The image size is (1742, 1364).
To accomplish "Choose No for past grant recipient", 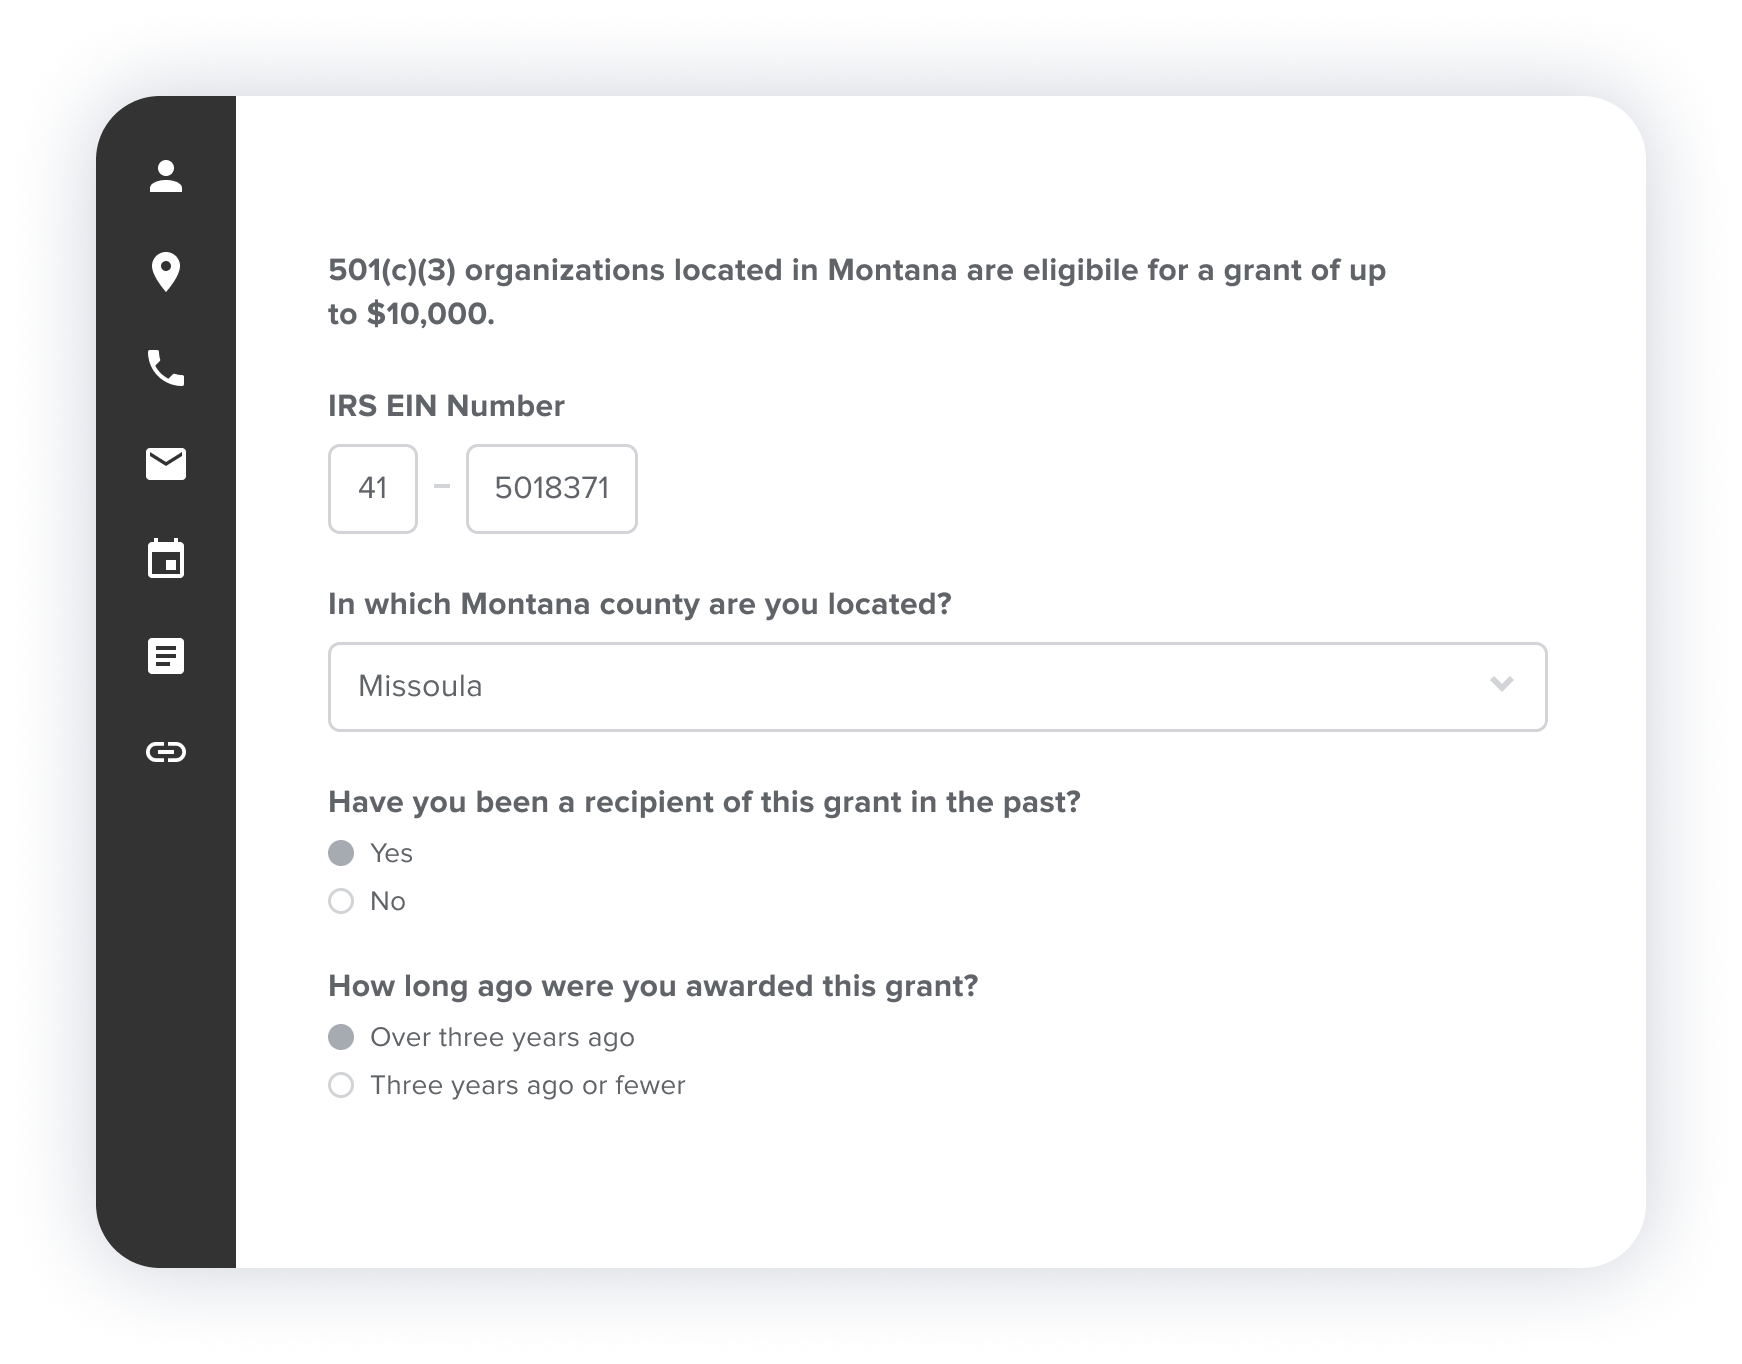I will [x=341, y=901].
